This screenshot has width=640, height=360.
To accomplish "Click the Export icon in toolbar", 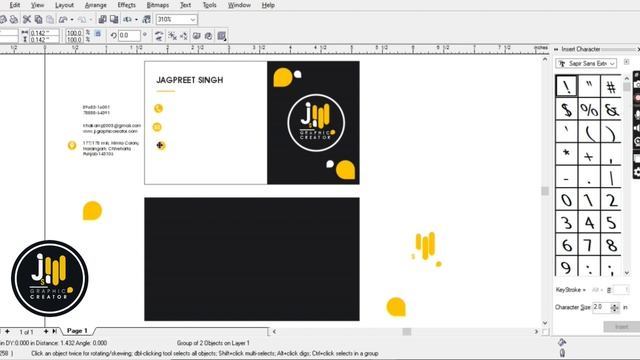I will [x=114, y=19].
